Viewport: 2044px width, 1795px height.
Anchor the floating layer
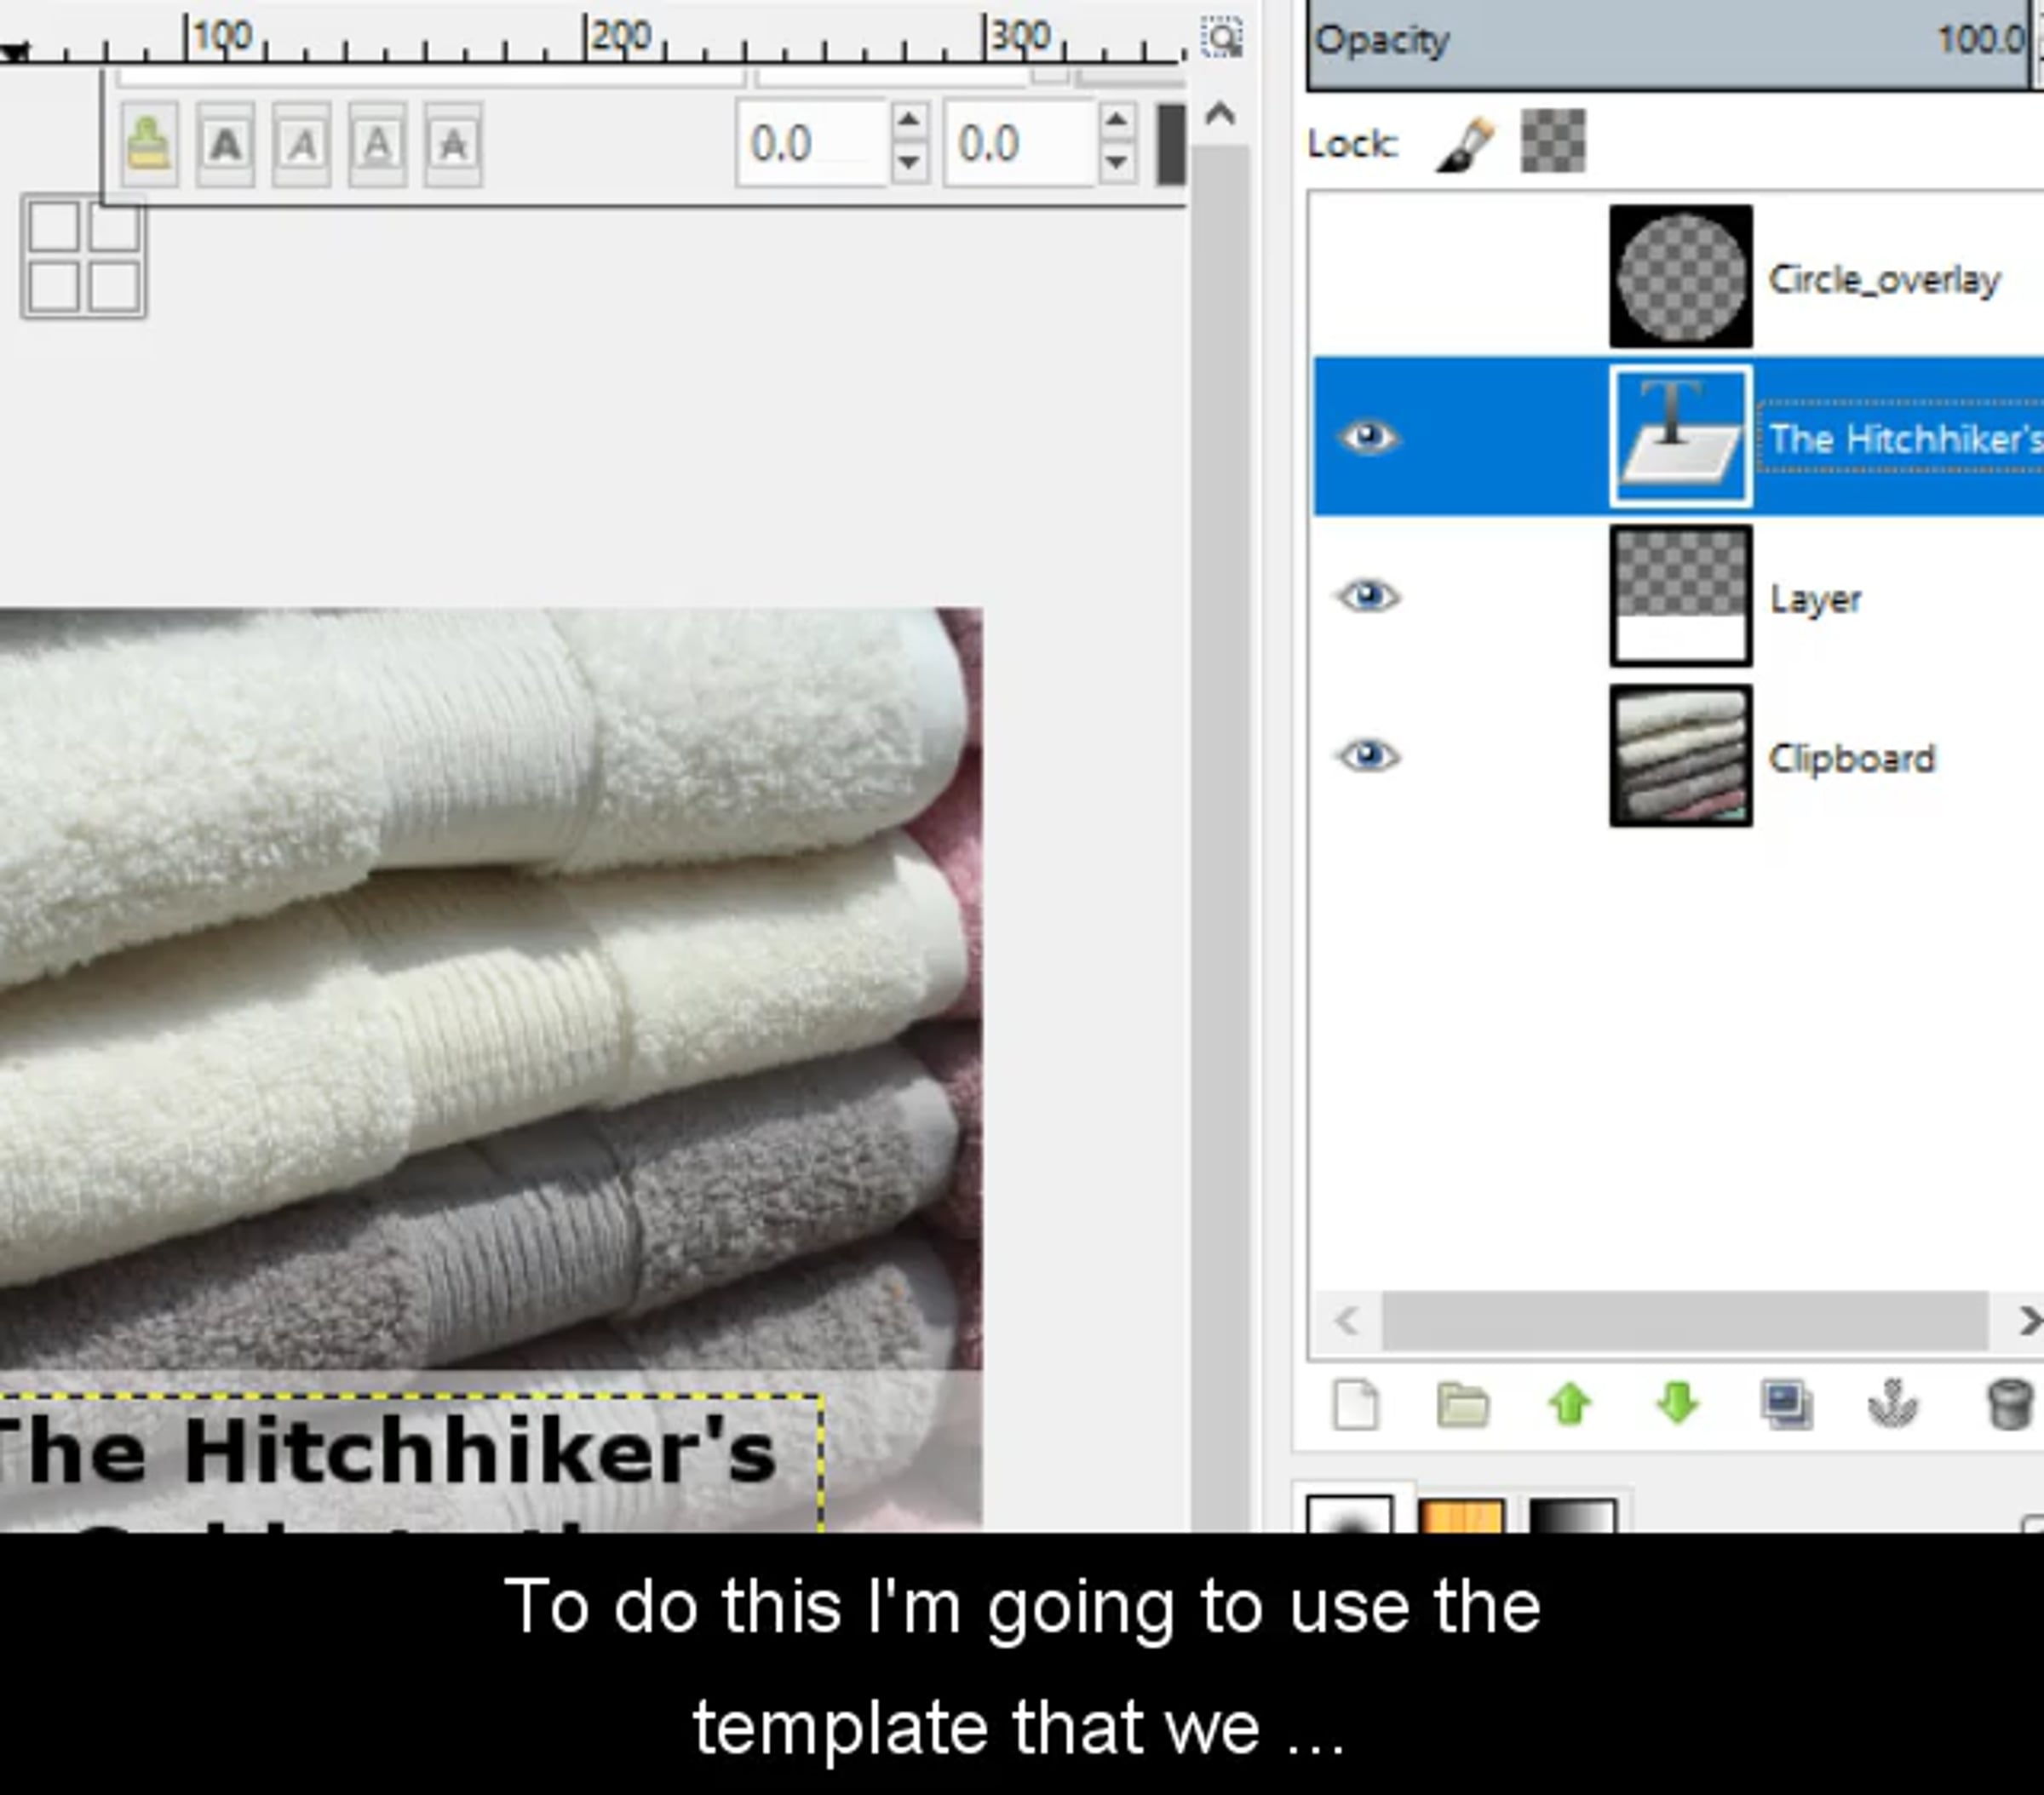1893,1404
